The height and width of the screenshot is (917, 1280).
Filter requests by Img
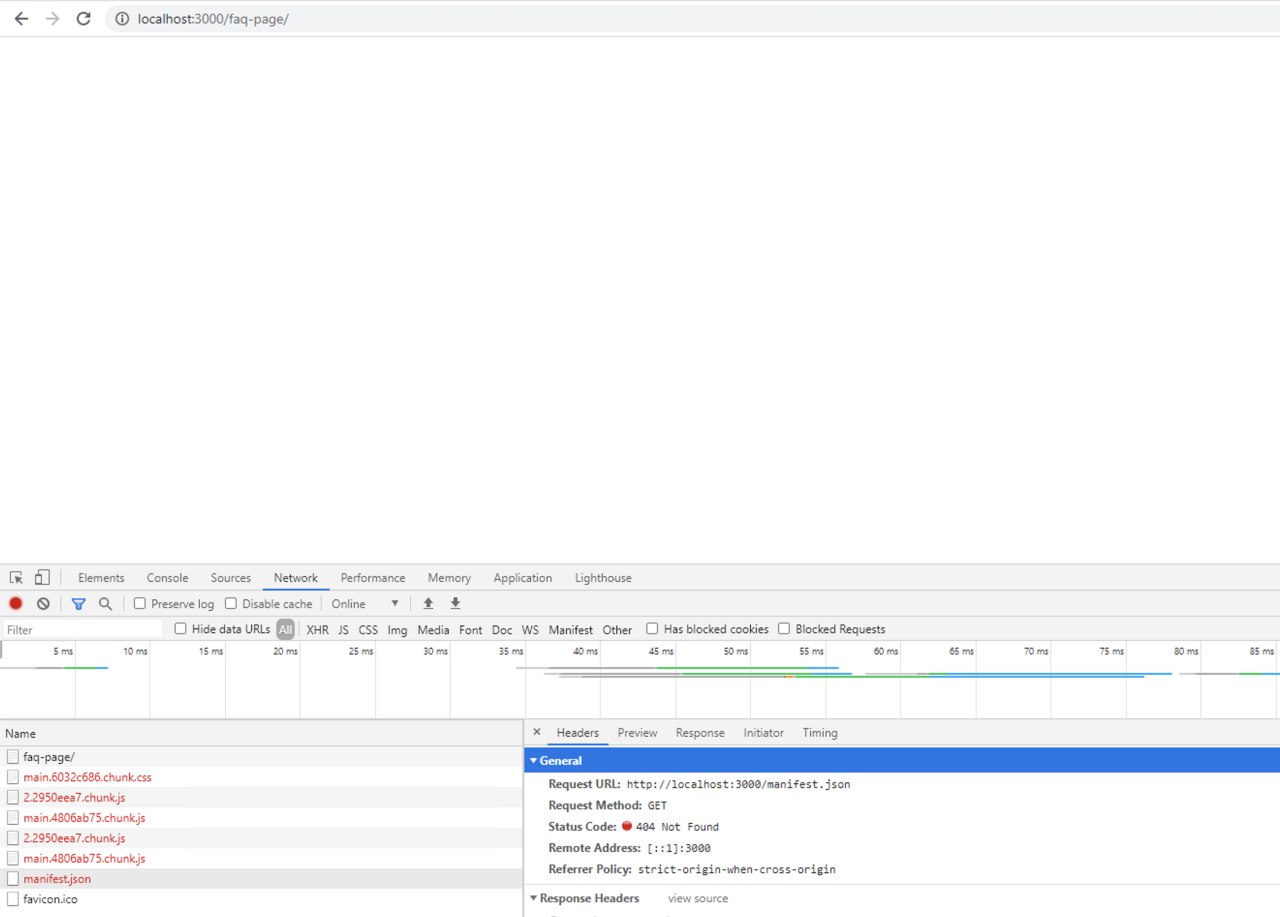(x=397, y=630)
